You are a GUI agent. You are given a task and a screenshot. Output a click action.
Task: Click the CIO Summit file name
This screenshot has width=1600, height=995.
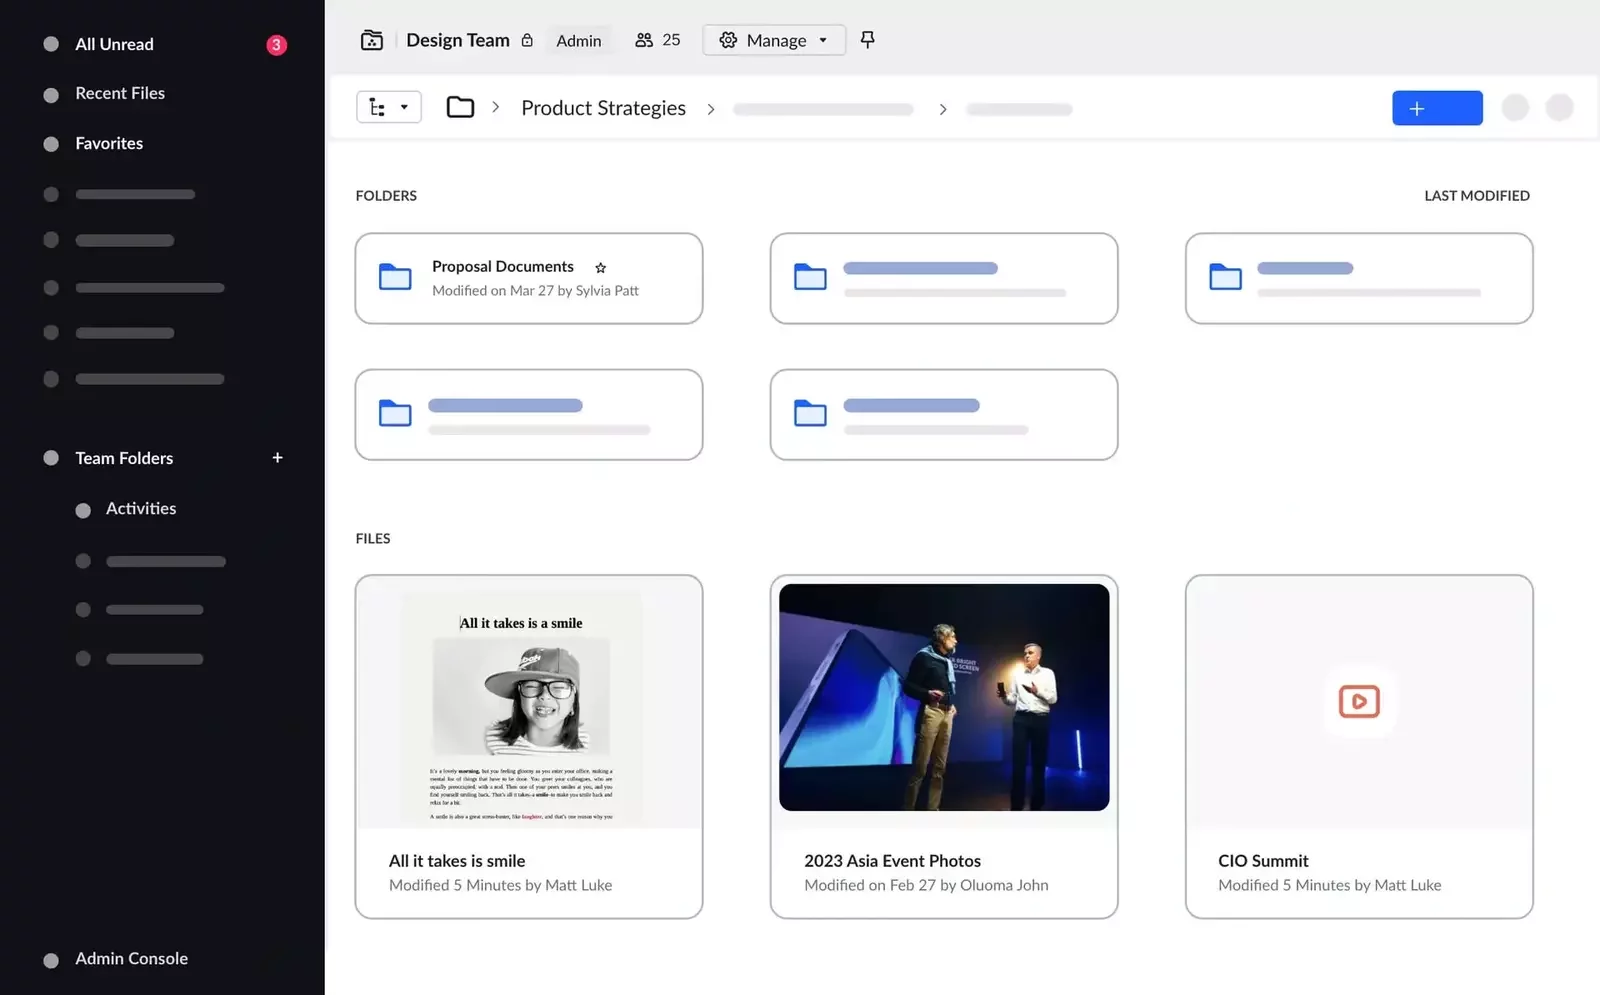1263,861
